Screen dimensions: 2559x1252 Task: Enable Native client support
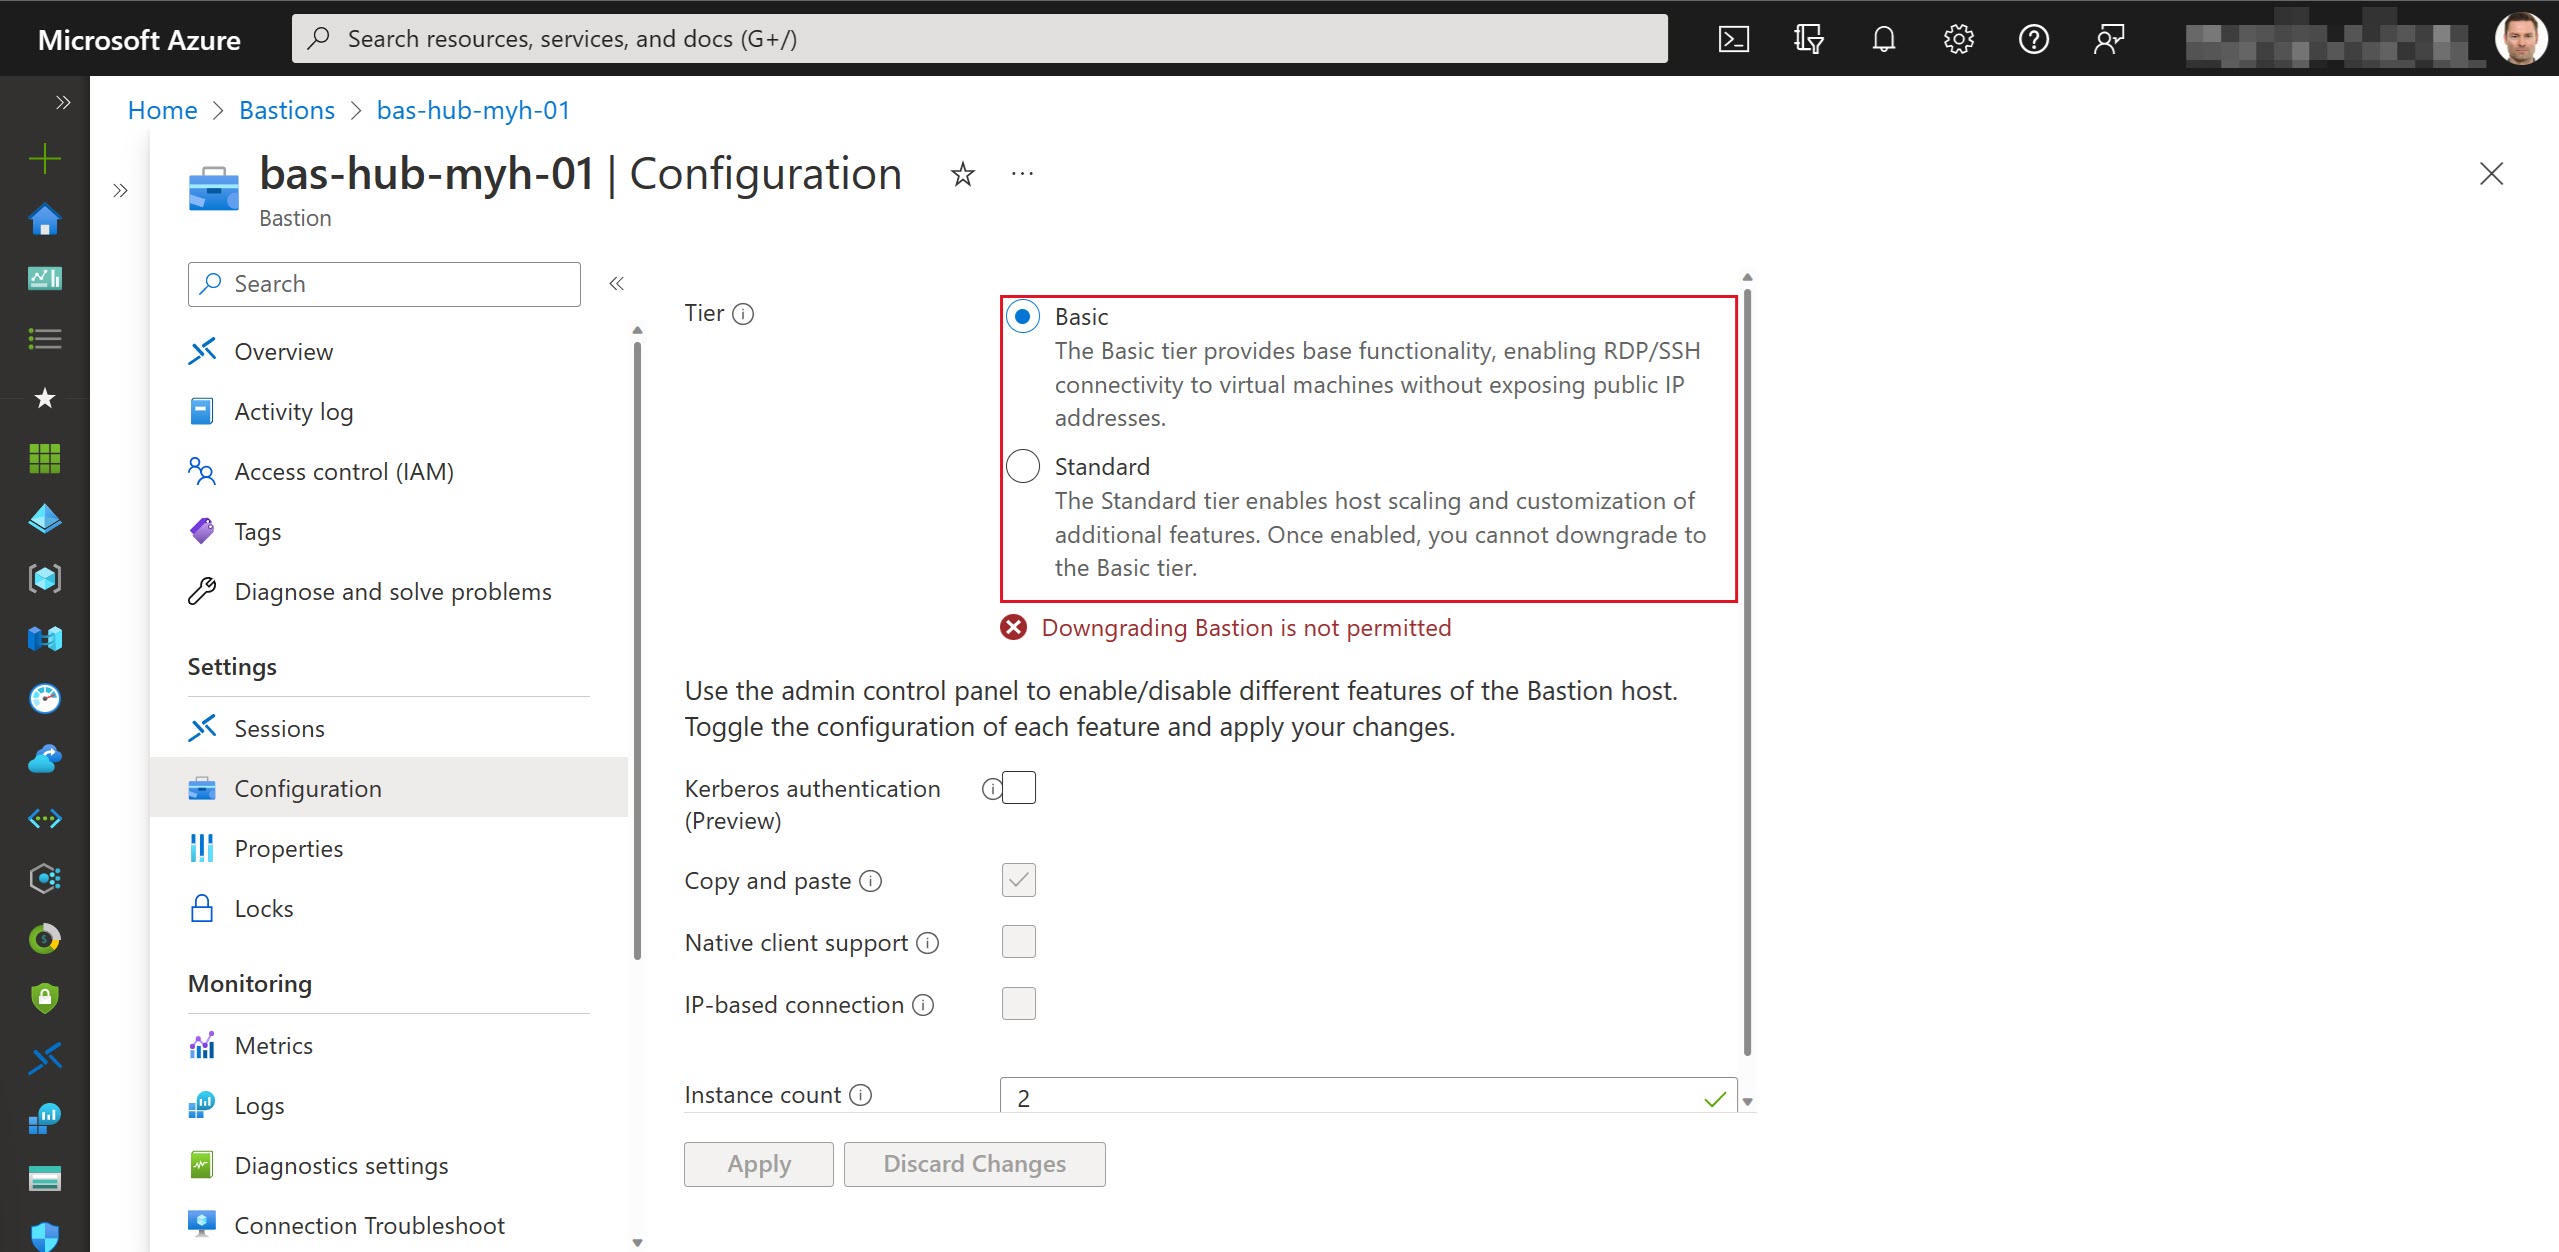(x=1017, y=941)
